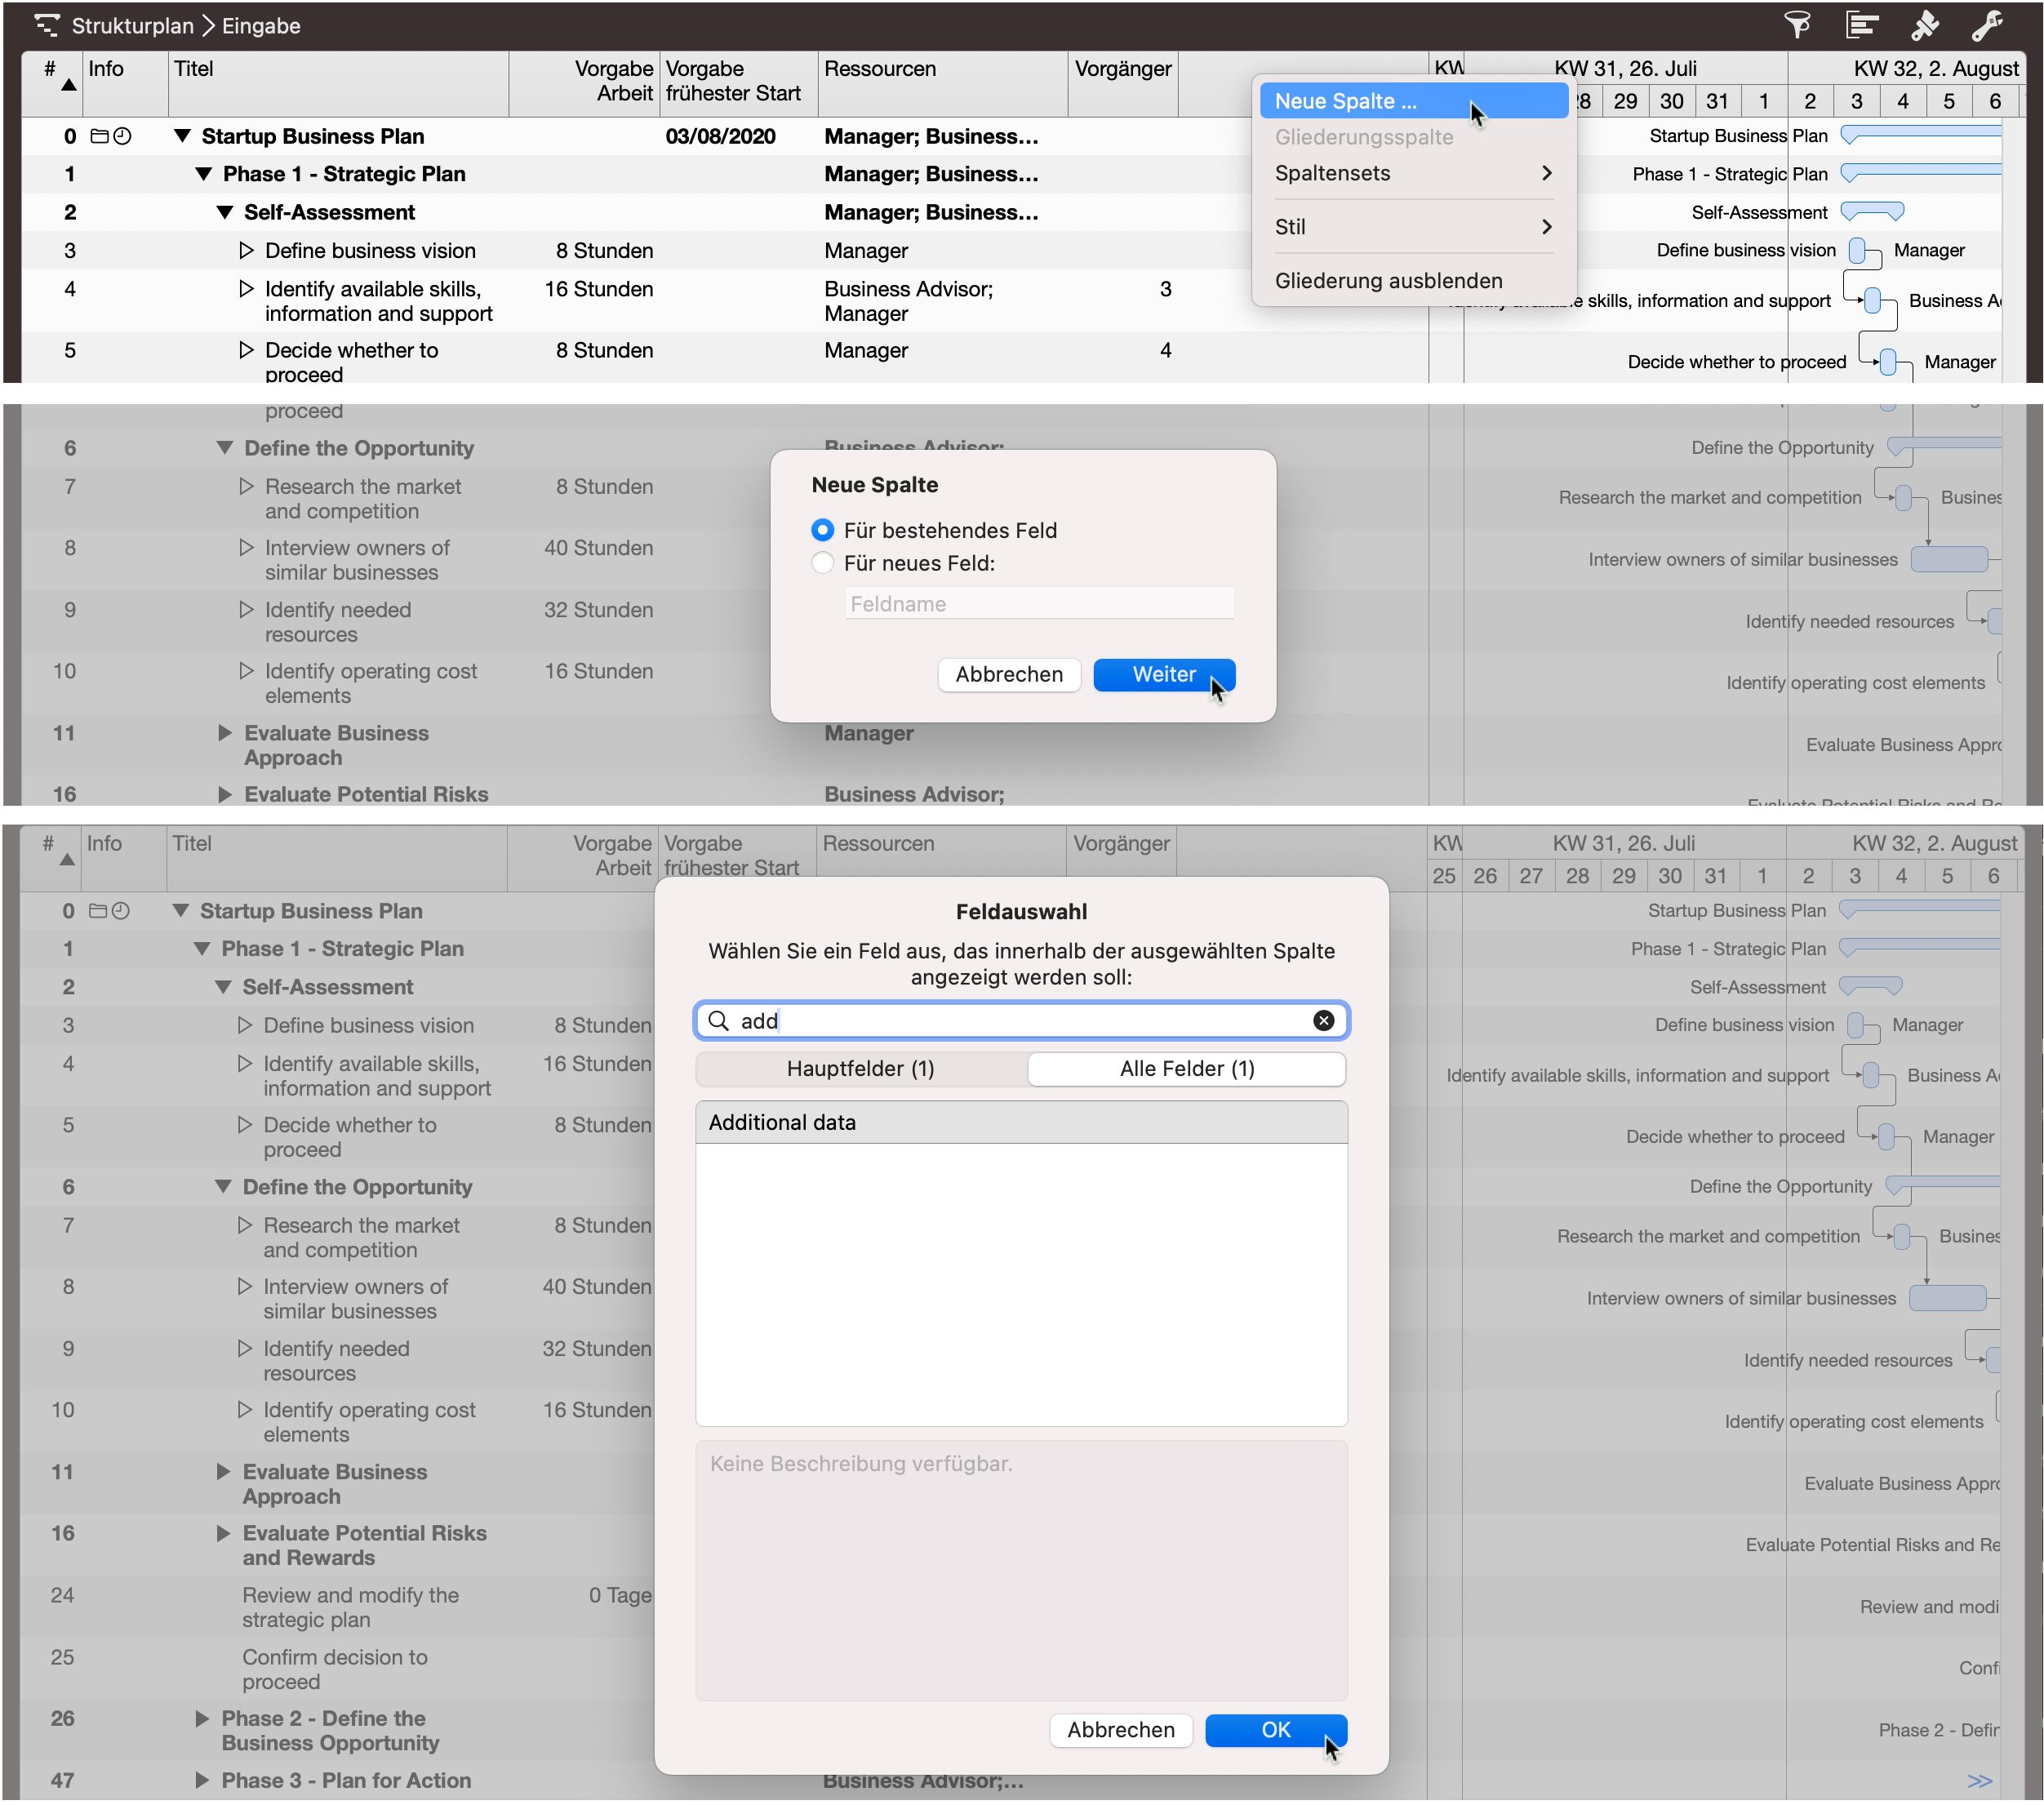The width and height of the screenshot is (2044, 1805).
Task: Click the wrench settings icon
Action: (1987, 25)
